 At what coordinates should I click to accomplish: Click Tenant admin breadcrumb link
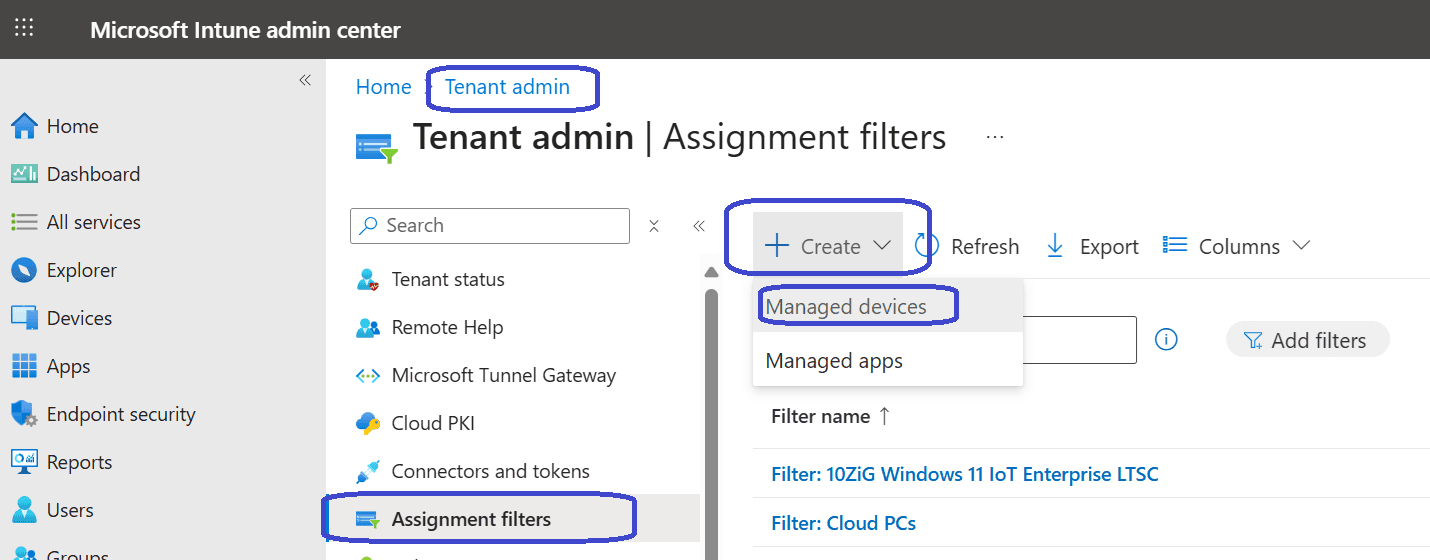(x=507, y=87)
